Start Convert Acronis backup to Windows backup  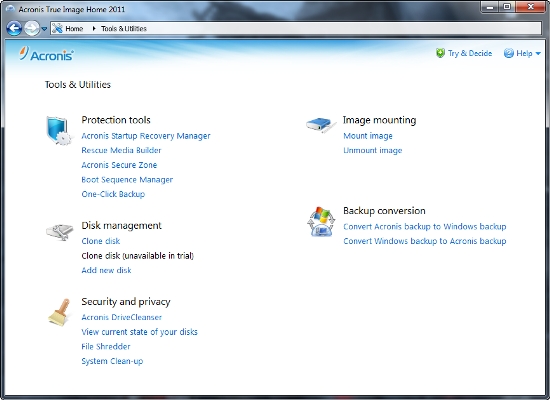click(424, 227)
